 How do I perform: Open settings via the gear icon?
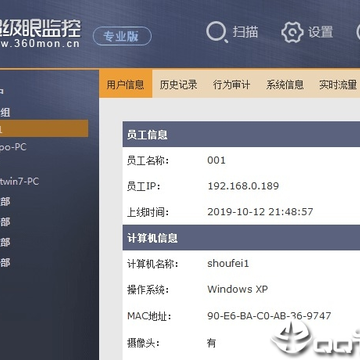(x=292, y=32)
